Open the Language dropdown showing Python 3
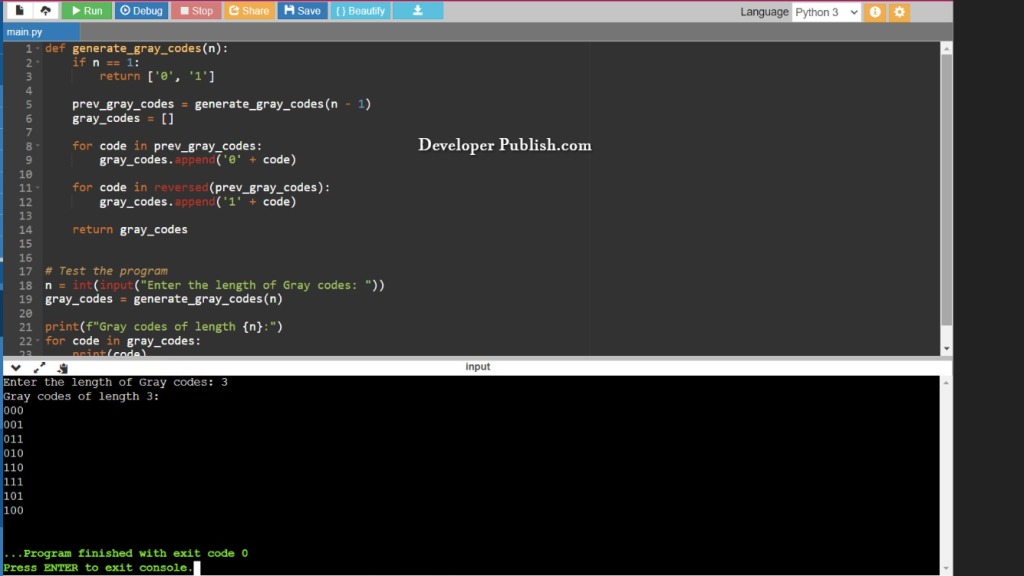Screen dimensions: 1024x576 coord(824,11)
